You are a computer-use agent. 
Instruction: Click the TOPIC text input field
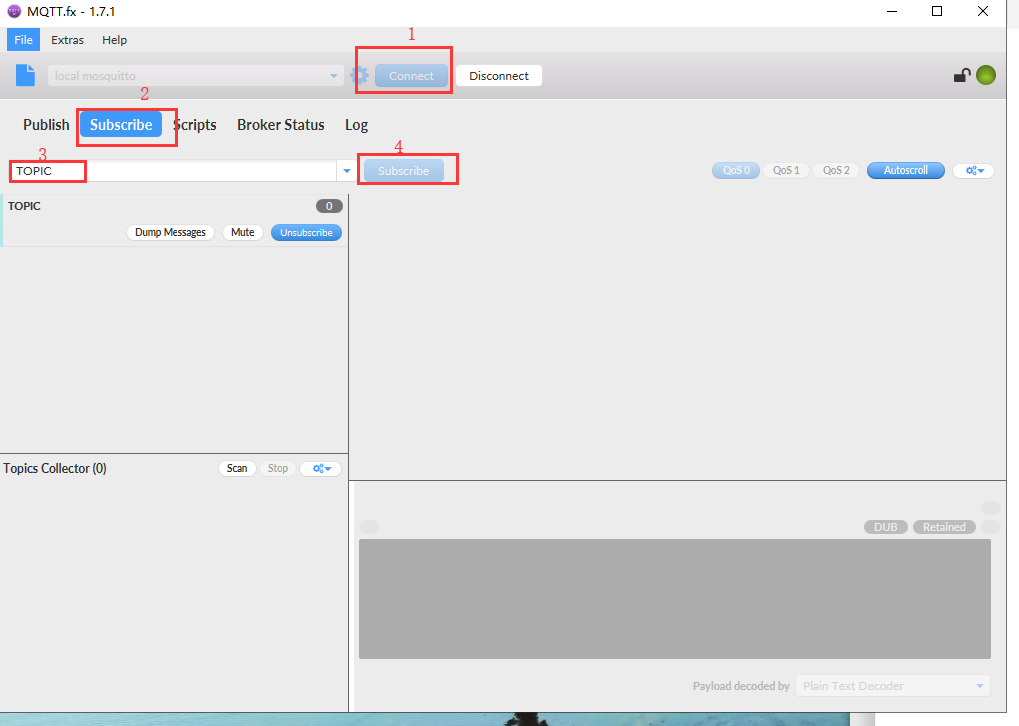click(175, 171)
